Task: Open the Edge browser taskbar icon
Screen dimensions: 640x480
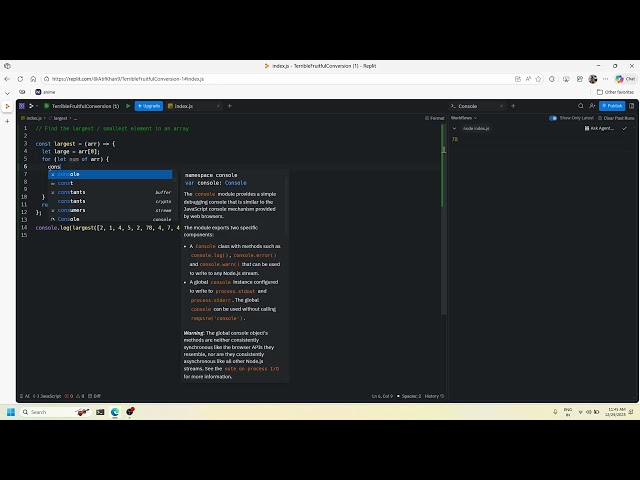Action: [115, 412]
